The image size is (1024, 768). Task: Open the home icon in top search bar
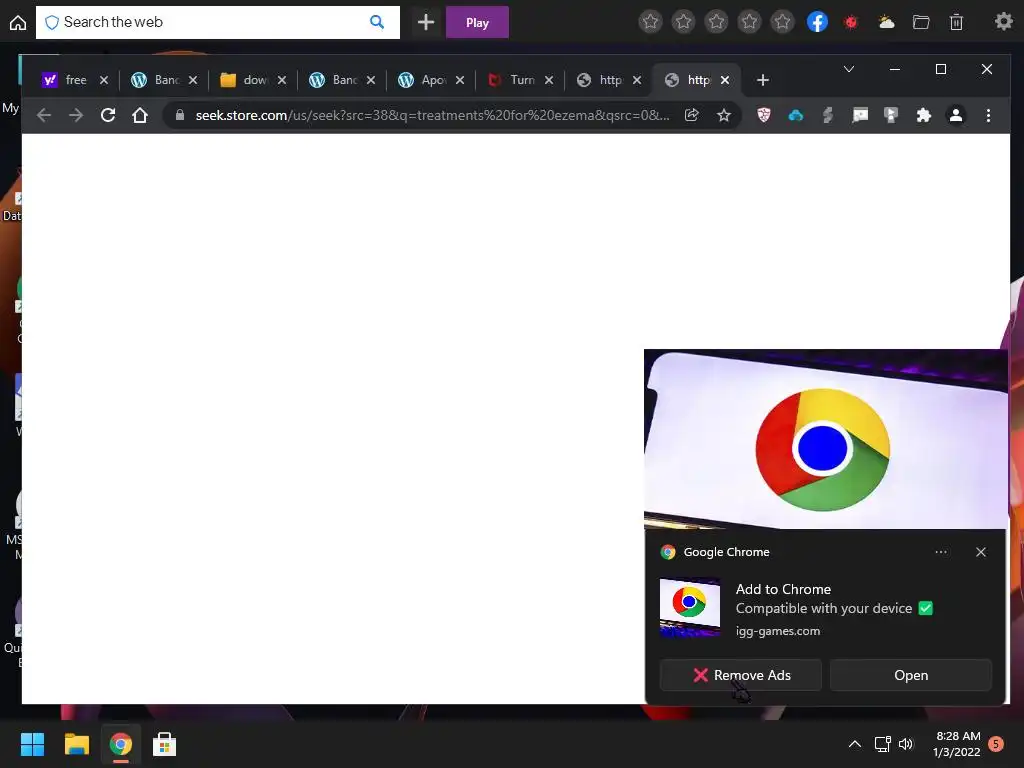click(18, 23)
